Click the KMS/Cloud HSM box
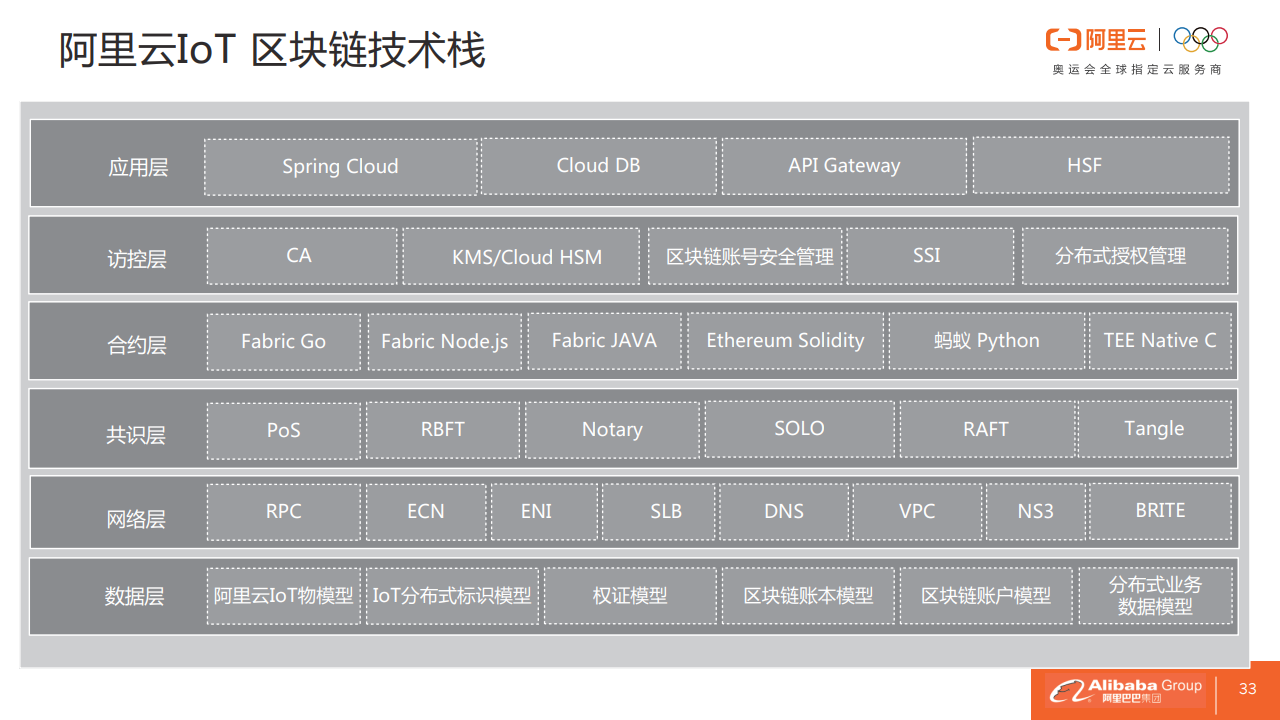1280x720 pixels. coord(521,256)
